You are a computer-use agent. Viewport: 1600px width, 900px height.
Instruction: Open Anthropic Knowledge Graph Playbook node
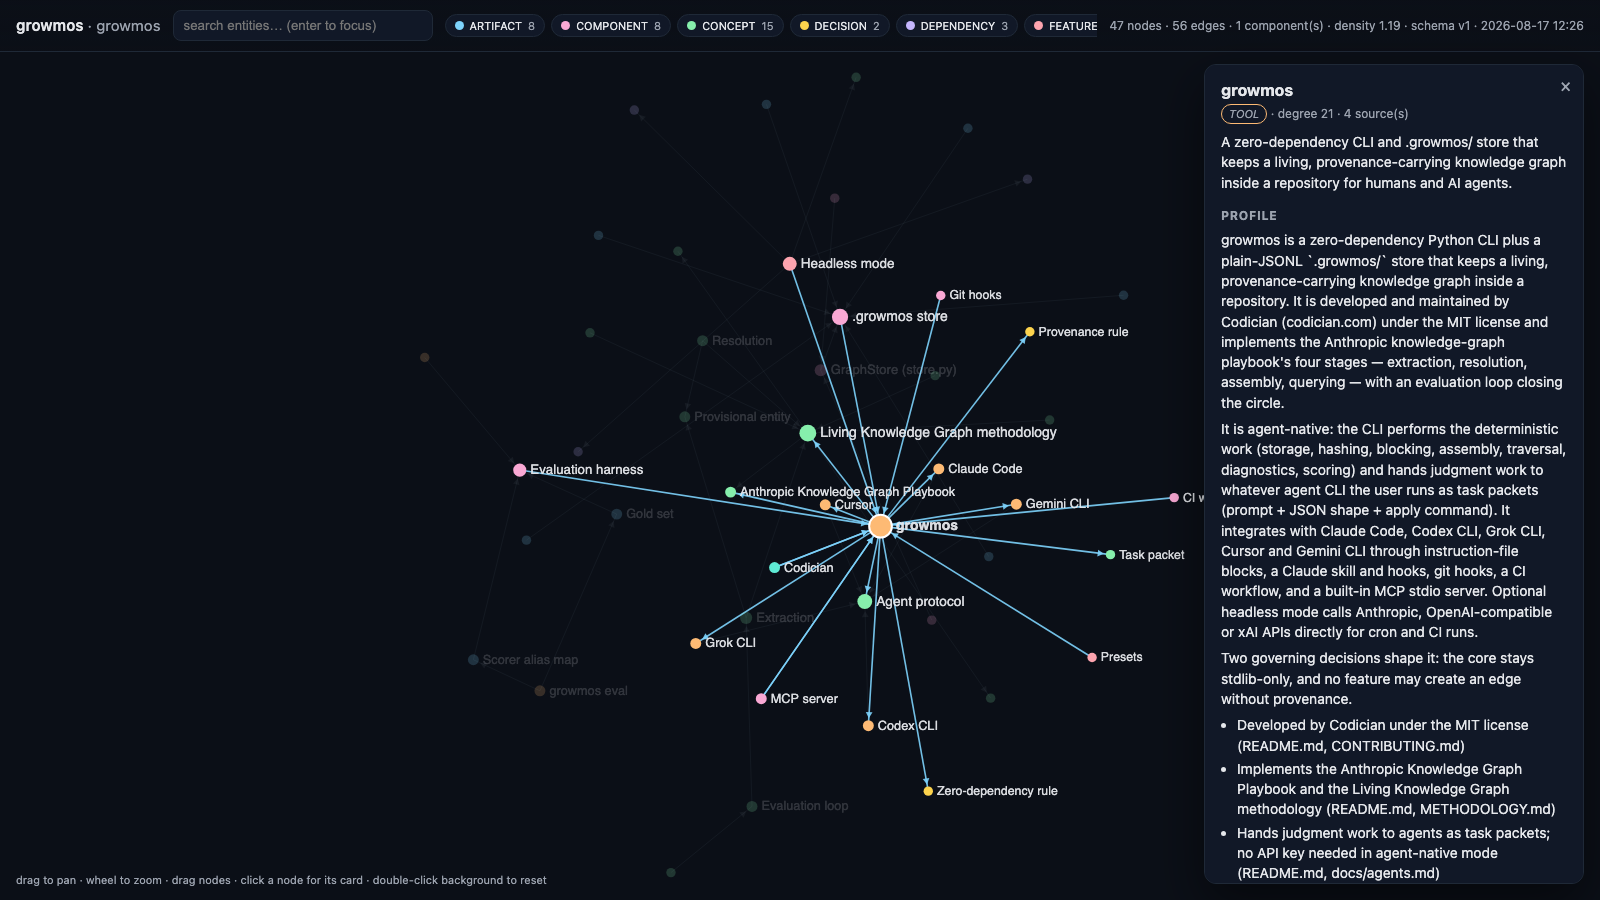coord(730,492)
